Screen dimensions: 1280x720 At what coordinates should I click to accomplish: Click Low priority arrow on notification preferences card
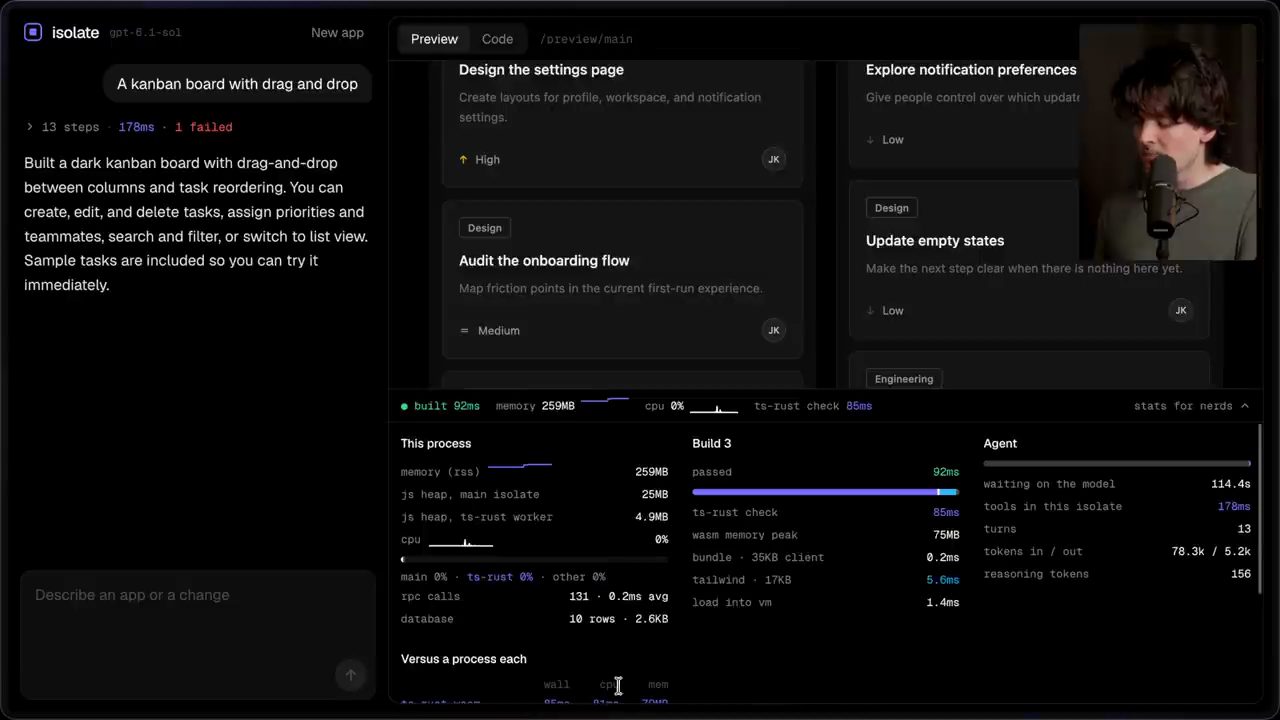click(870, 139)
